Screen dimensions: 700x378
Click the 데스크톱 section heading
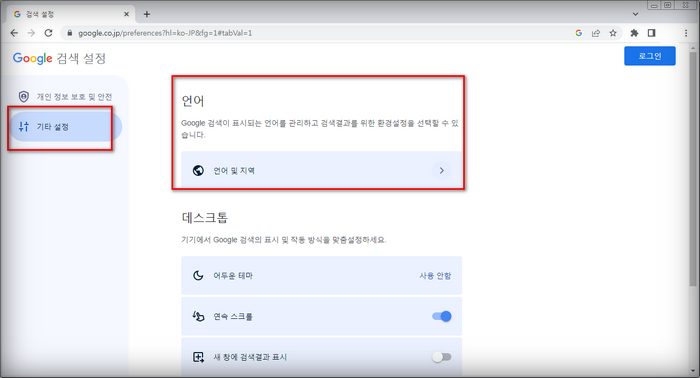(x=205, y=217)
